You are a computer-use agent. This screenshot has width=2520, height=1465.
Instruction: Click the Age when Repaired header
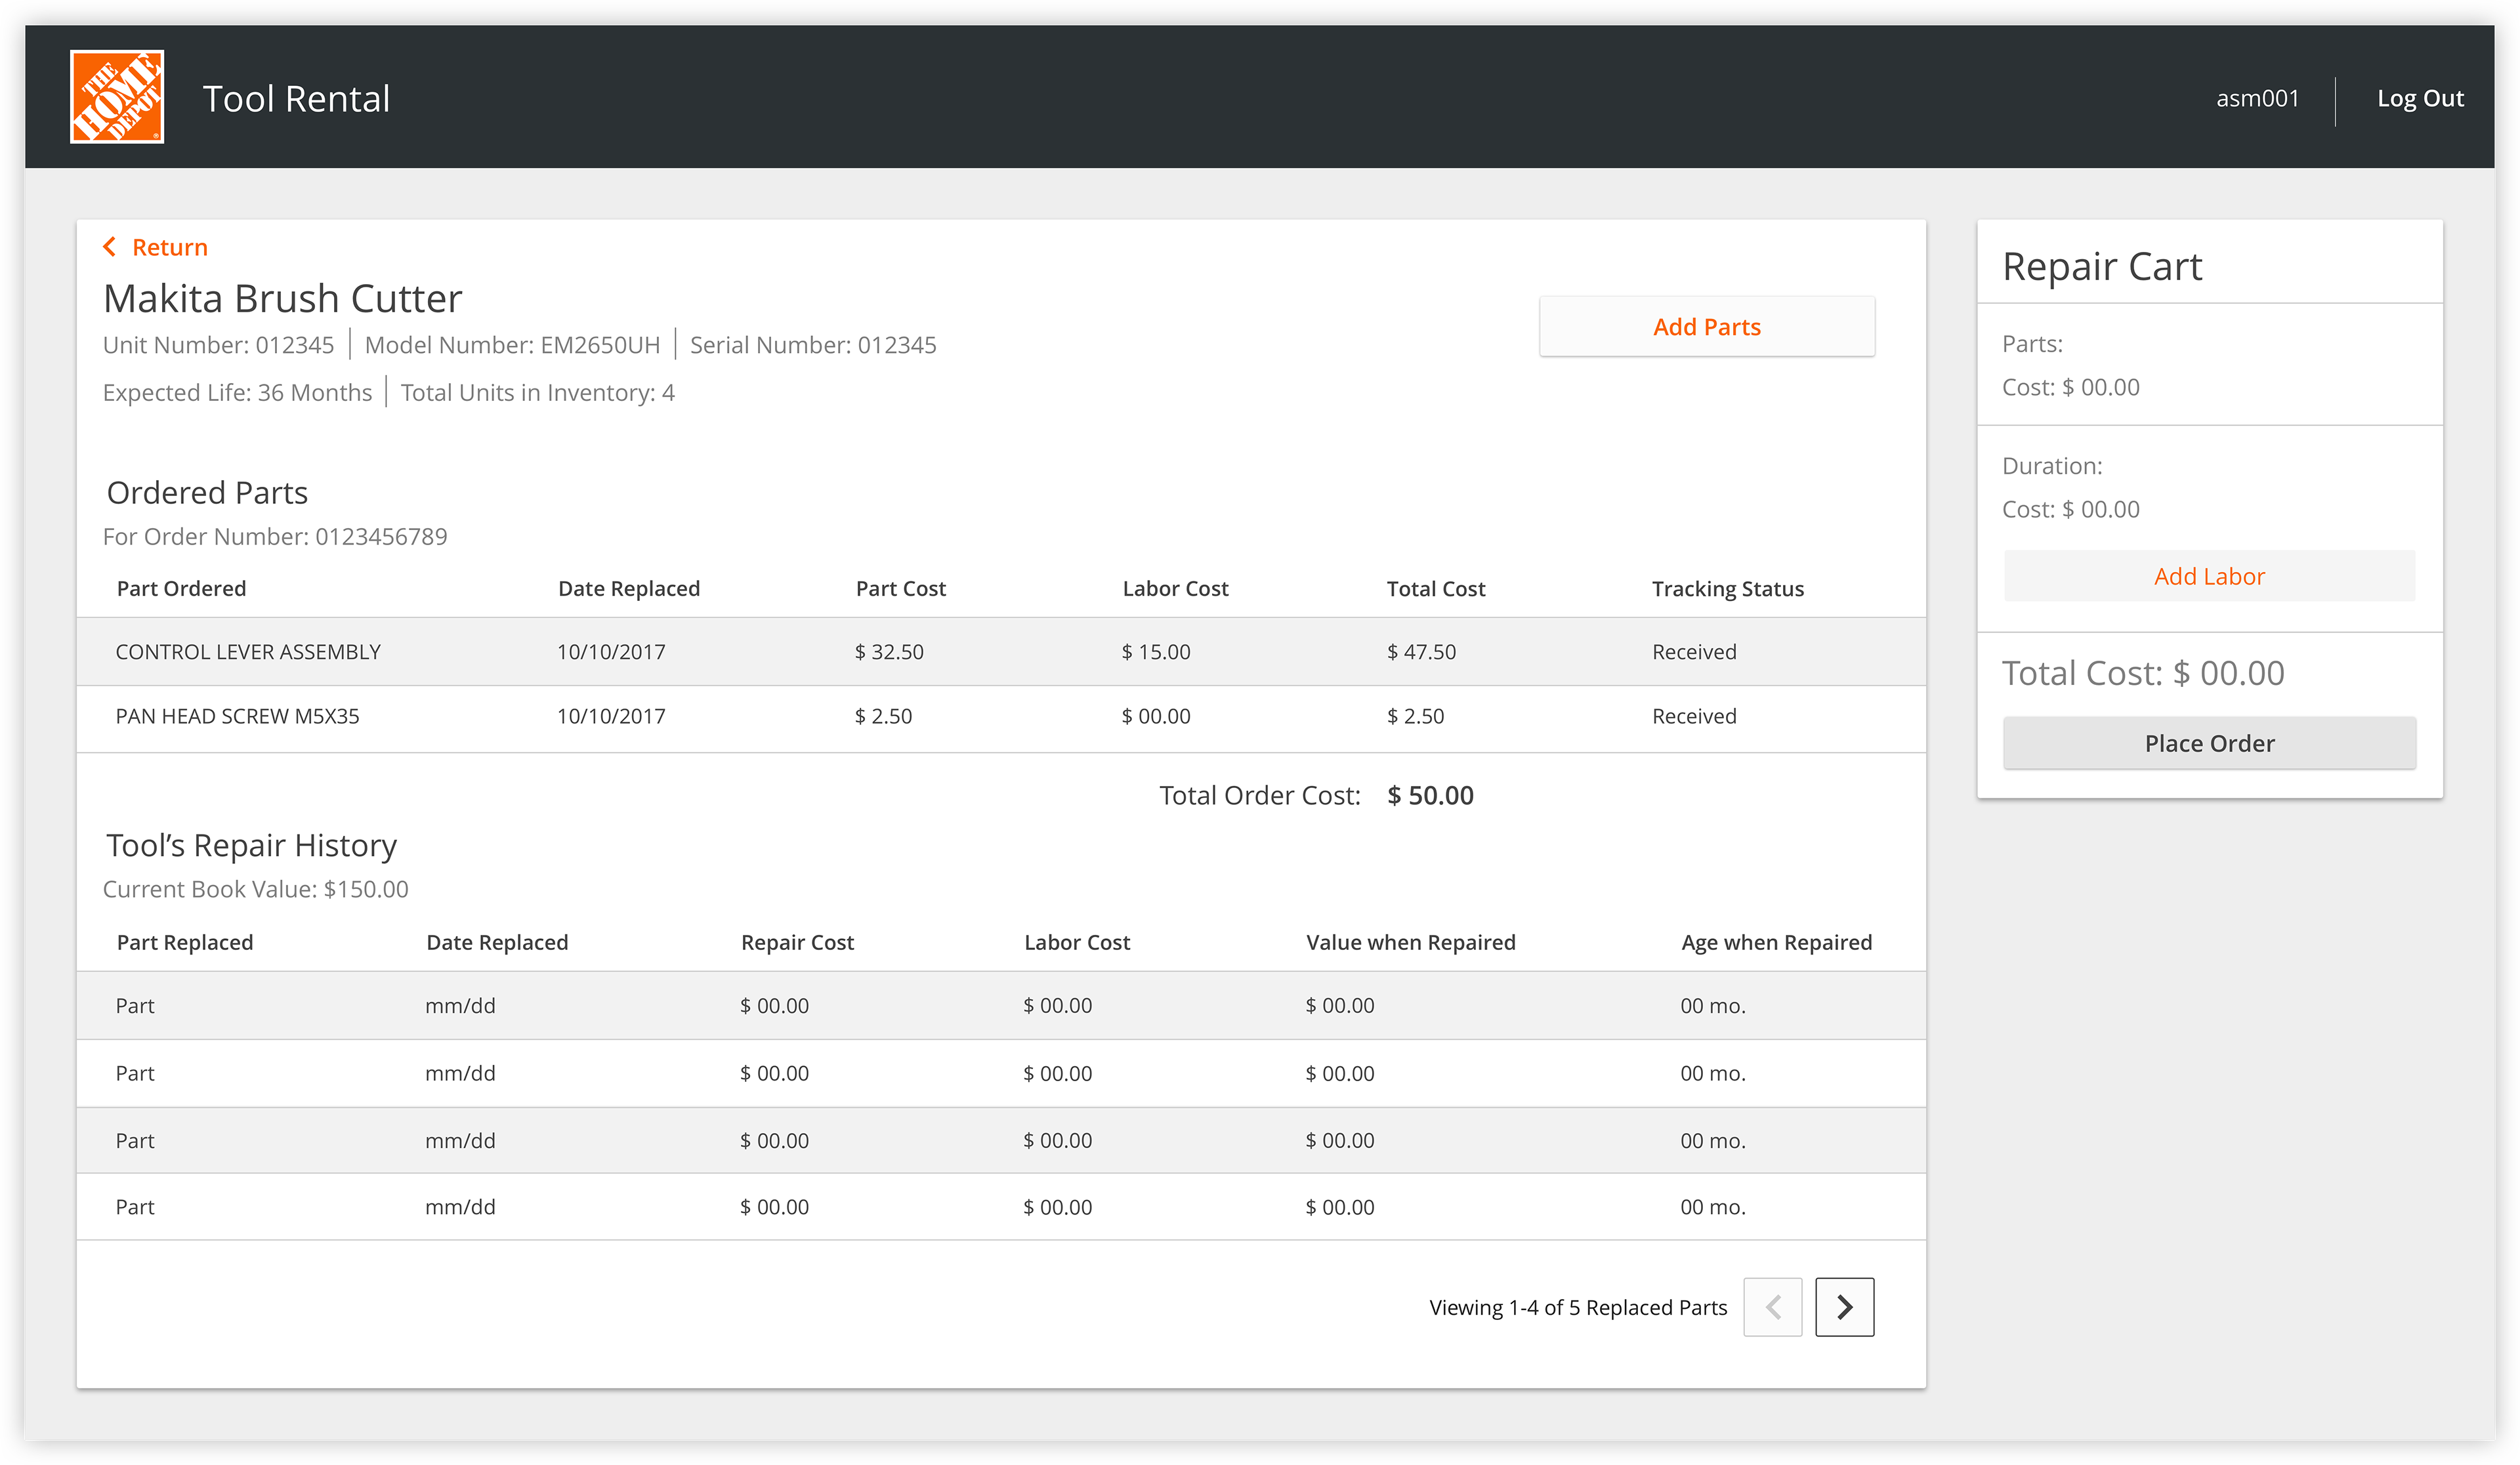pyautogui.click(x=1776, y=943)
